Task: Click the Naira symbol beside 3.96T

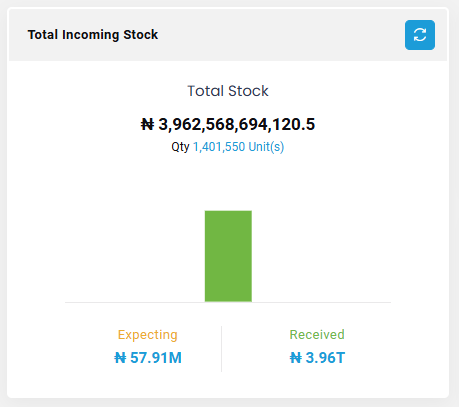Action: point(296,358)
